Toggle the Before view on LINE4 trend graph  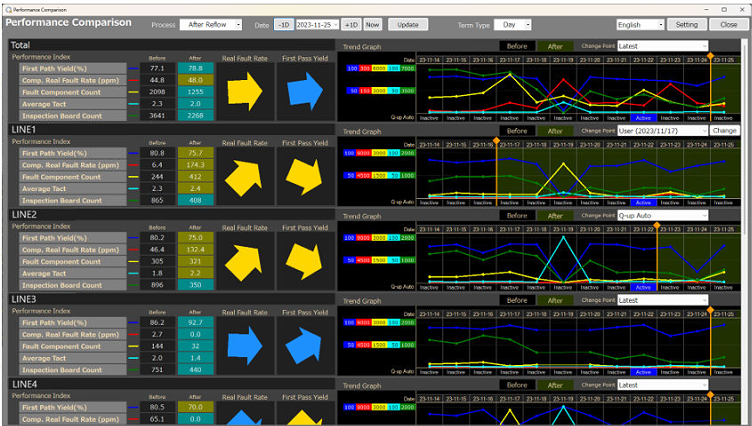coord(517,385)
